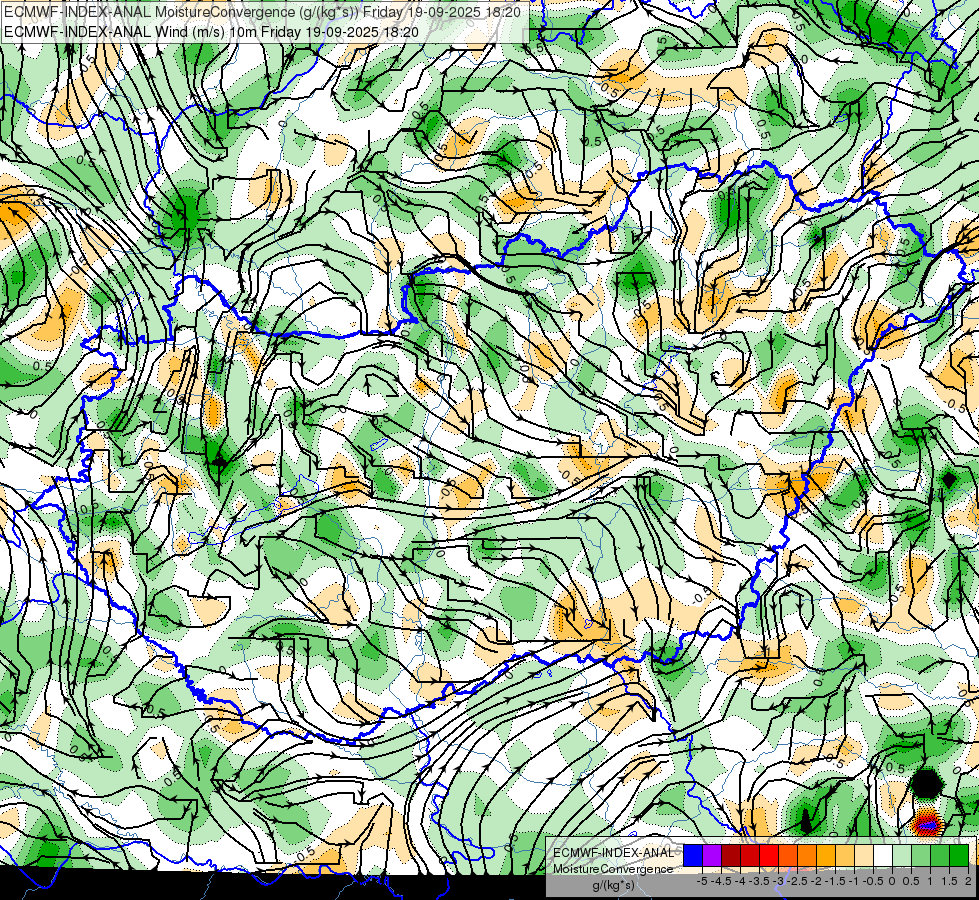Click the MoistureConvergence title line at top
Viewport: 979px width, 900px height.
tap(262, 11)
